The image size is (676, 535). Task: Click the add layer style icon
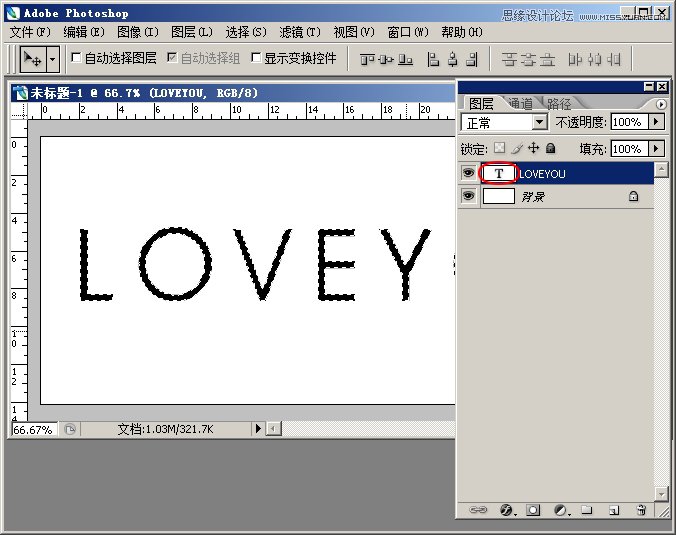tap(507, 510)
